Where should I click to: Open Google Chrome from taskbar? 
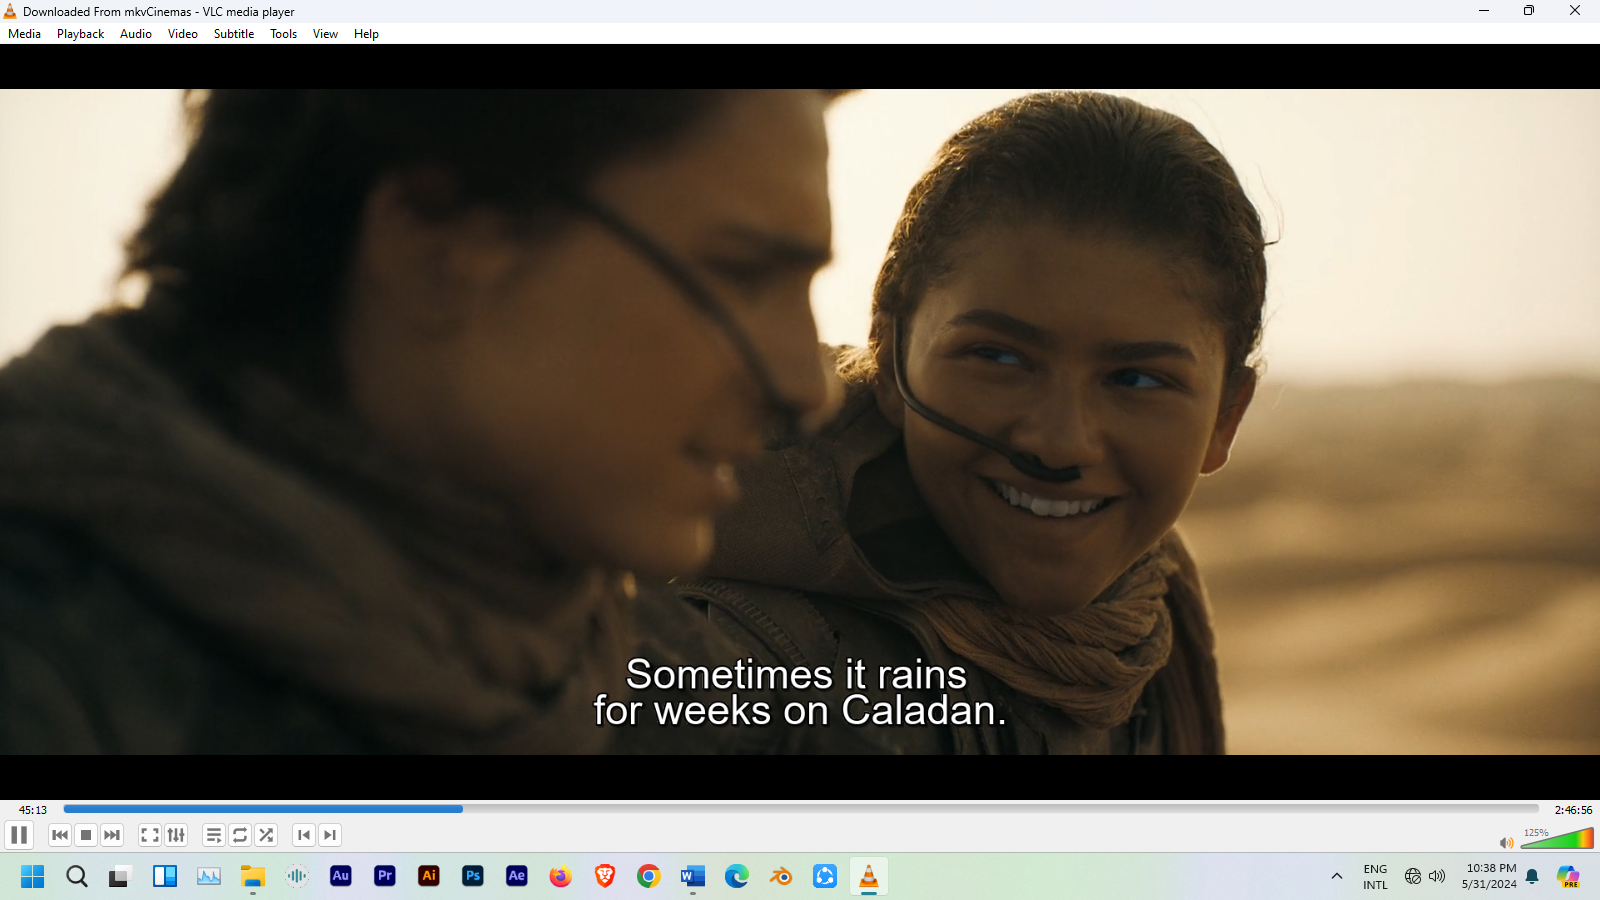[x=649, y=877]
